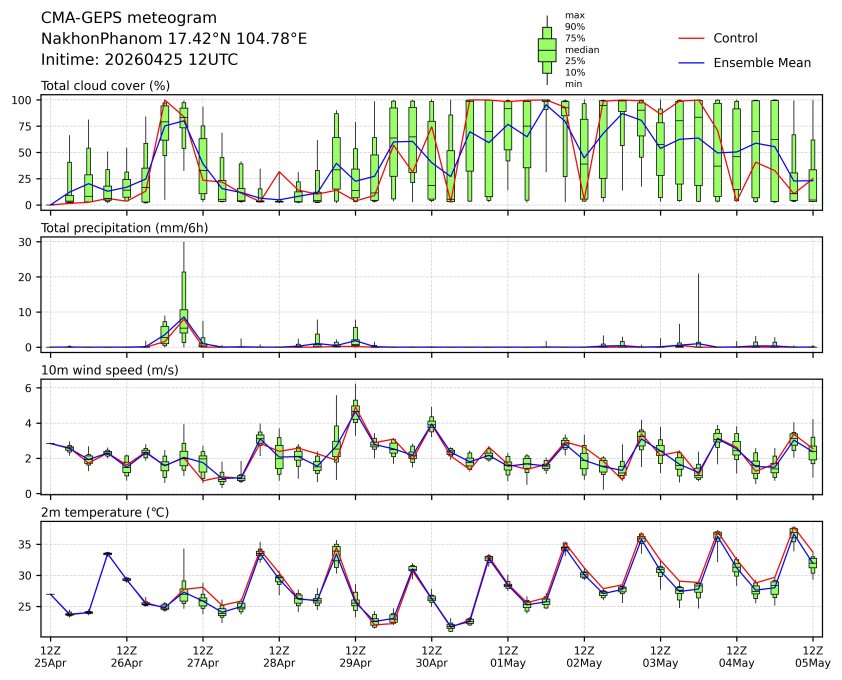Click the median label in the legend
This screenshot has height=680, width=842.
(x=578, y=49)
